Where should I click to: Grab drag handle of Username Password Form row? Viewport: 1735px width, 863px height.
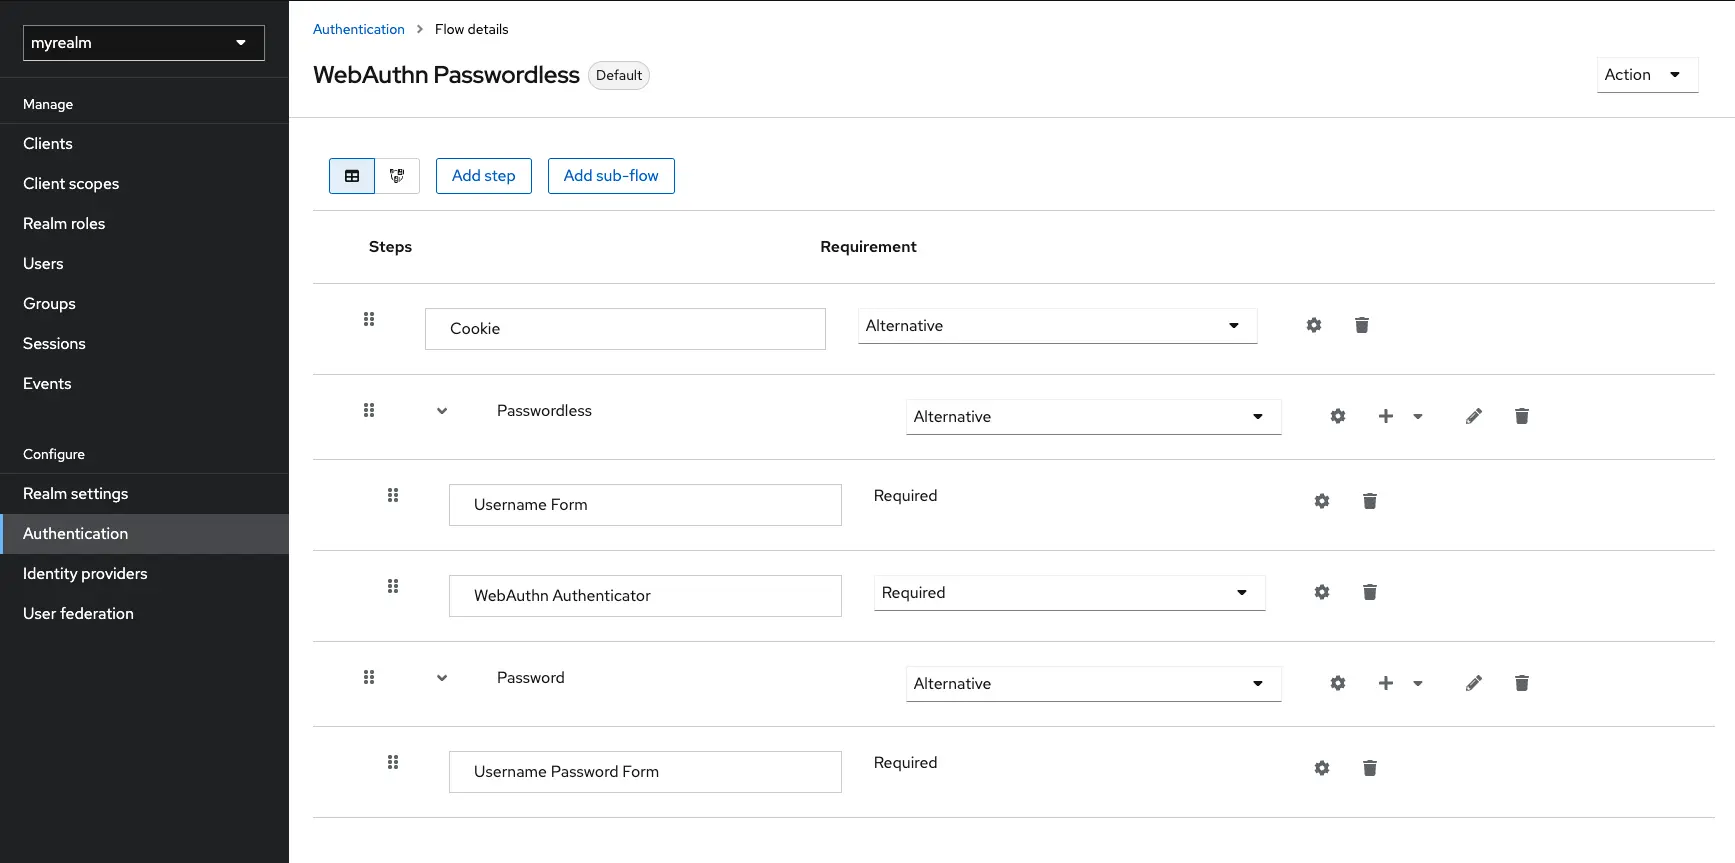click(x=393, y=762)
